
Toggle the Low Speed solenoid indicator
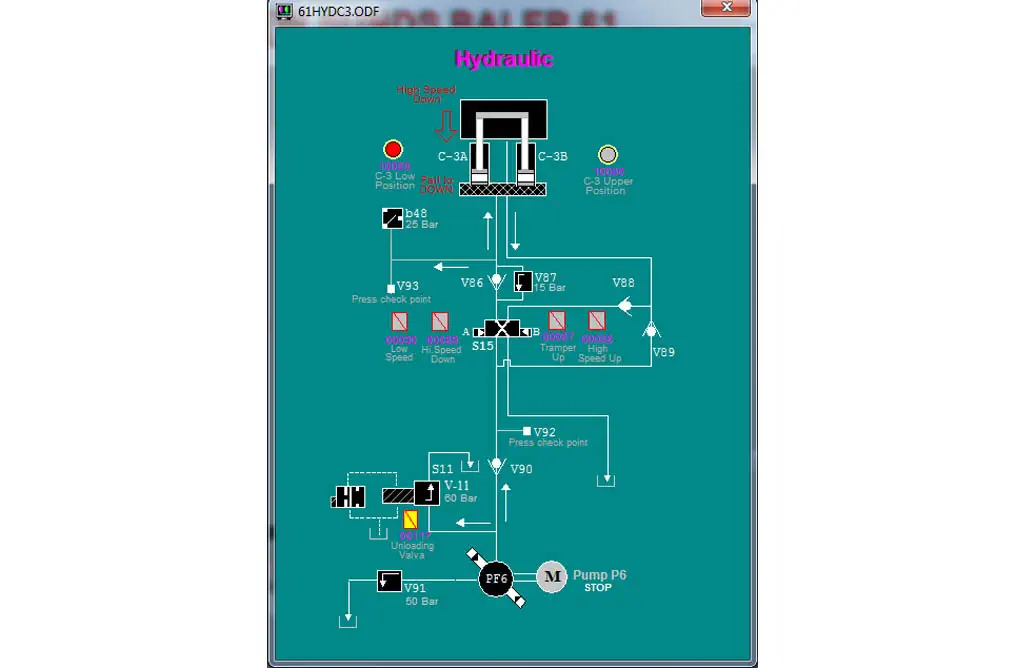click(x=399, y=322)
